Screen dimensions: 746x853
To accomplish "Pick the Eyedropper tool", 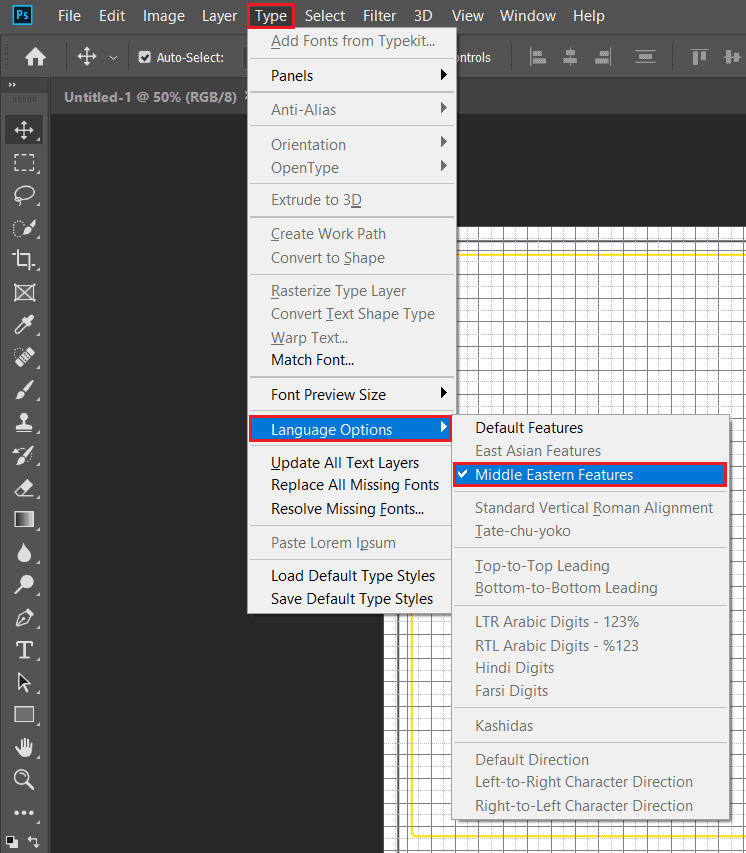I will coord(24,325).
